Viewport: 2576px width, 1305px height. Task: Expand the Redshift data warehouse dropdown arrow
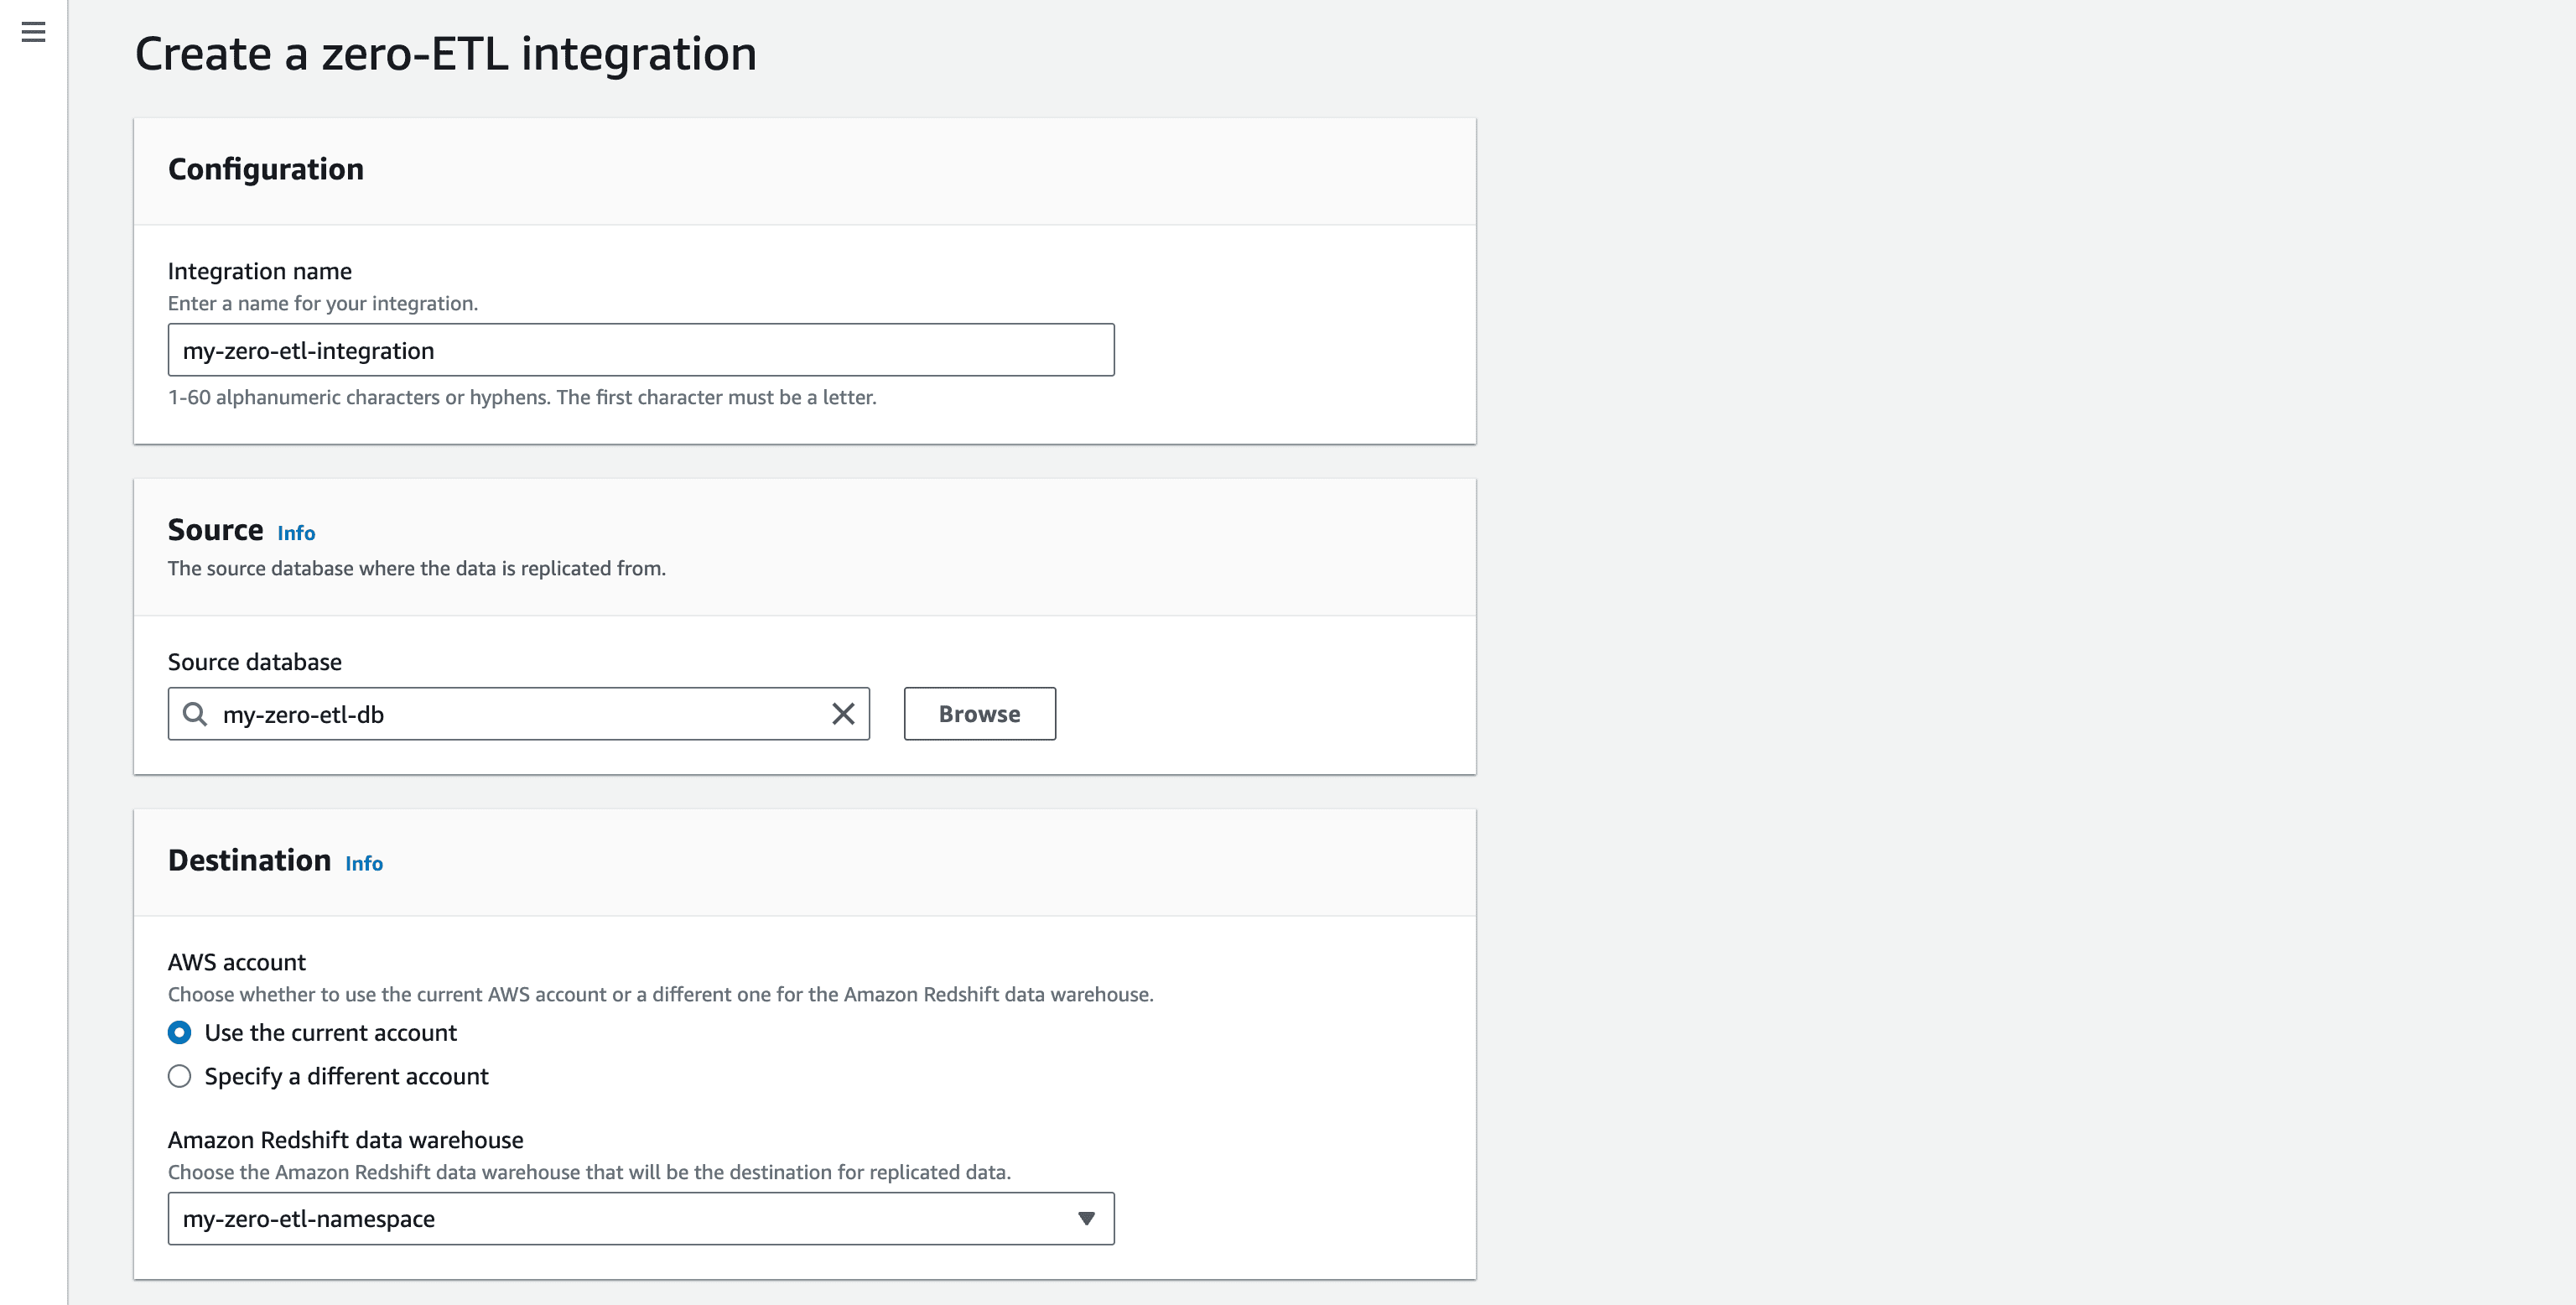pos(1086,1218)
